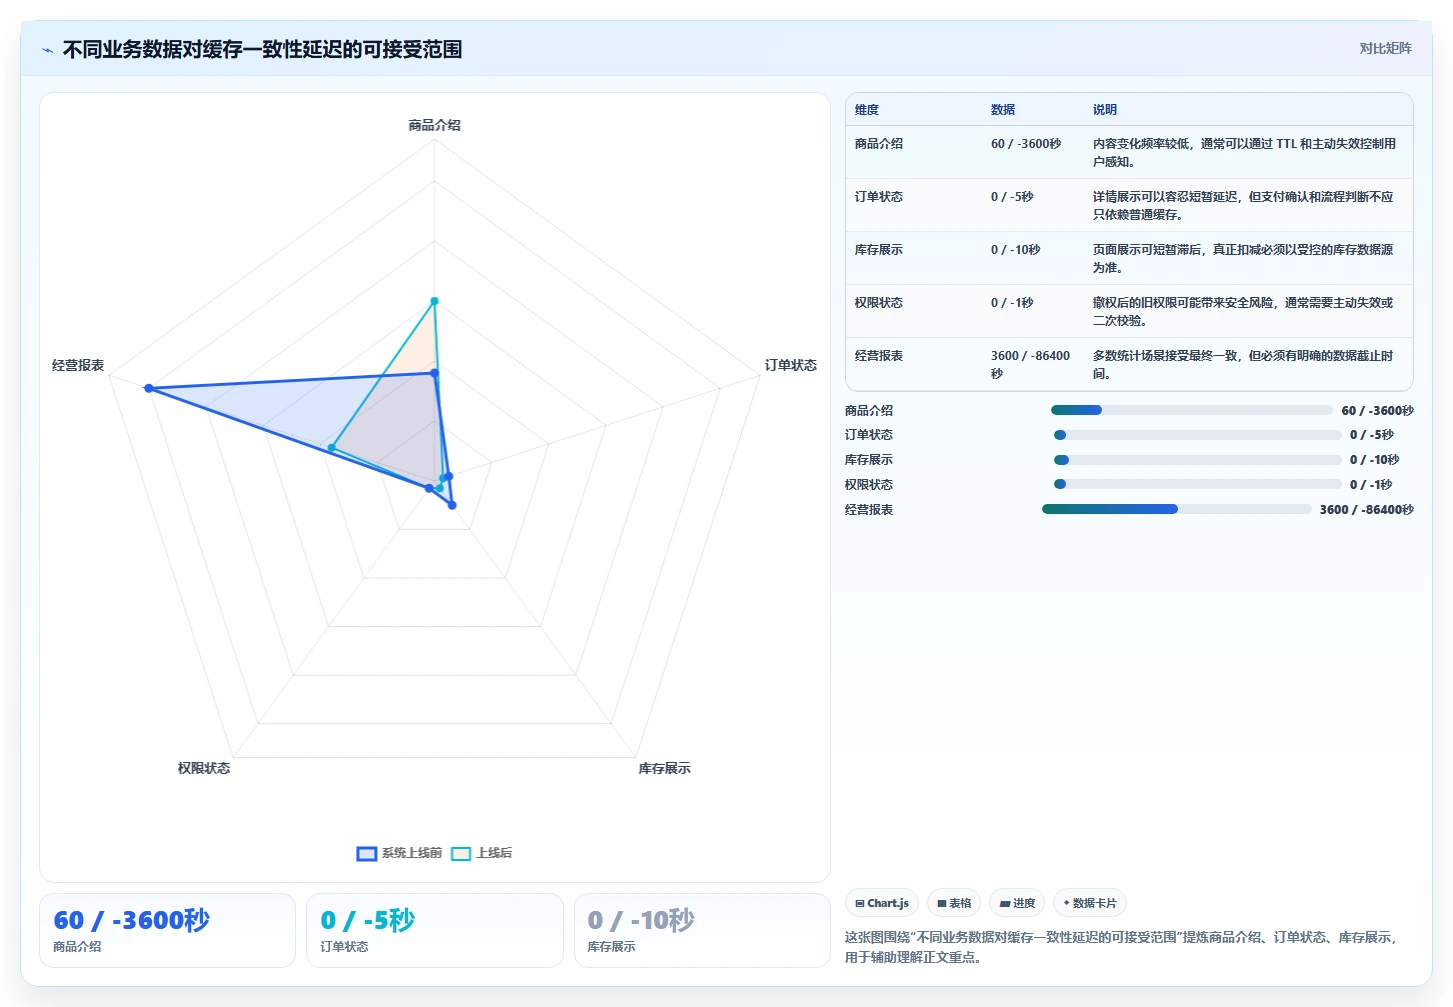This screenshot has height=1007, width=1453.
Task: Click the 进度 tag chip
Action: pos(1017,903)
